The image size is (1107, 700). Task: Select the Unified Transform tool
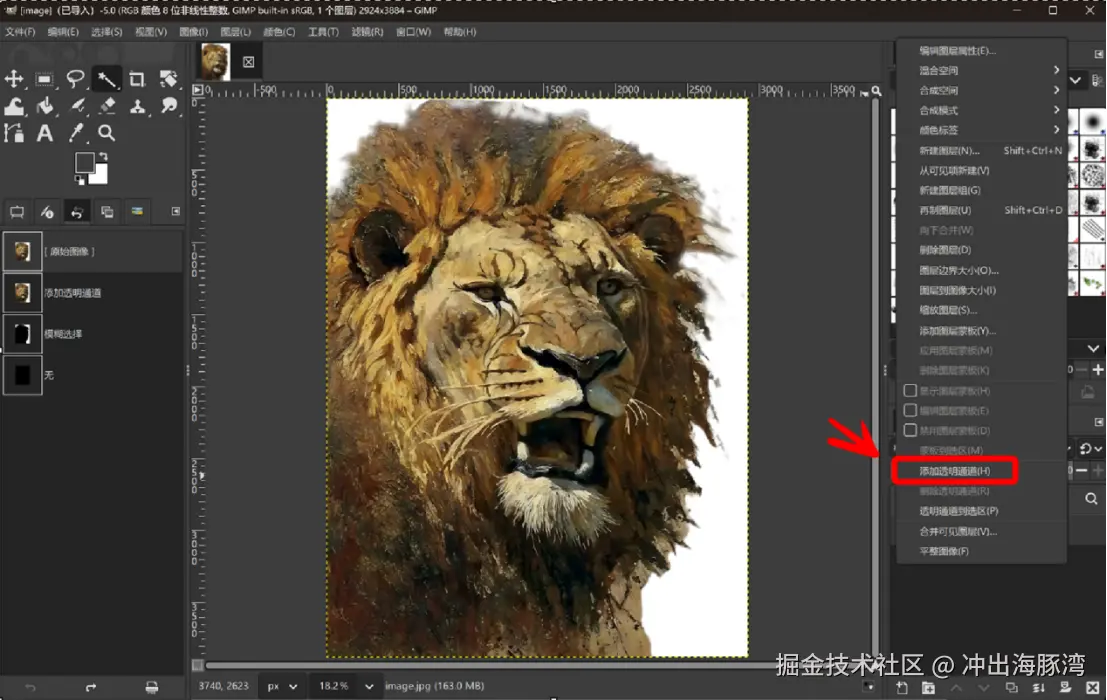pyautogui.click(x=168, y=78)
